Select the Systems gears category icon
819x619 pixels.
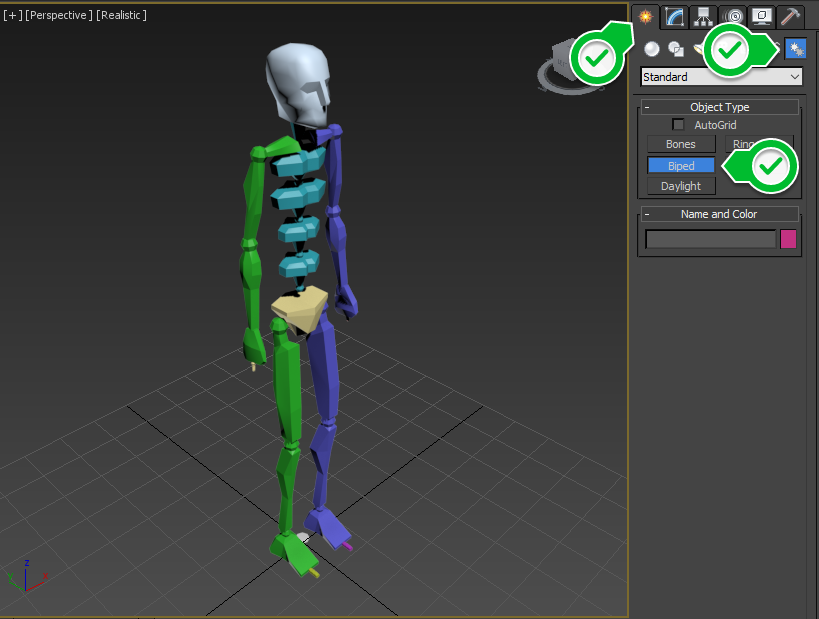pos(796,49)
